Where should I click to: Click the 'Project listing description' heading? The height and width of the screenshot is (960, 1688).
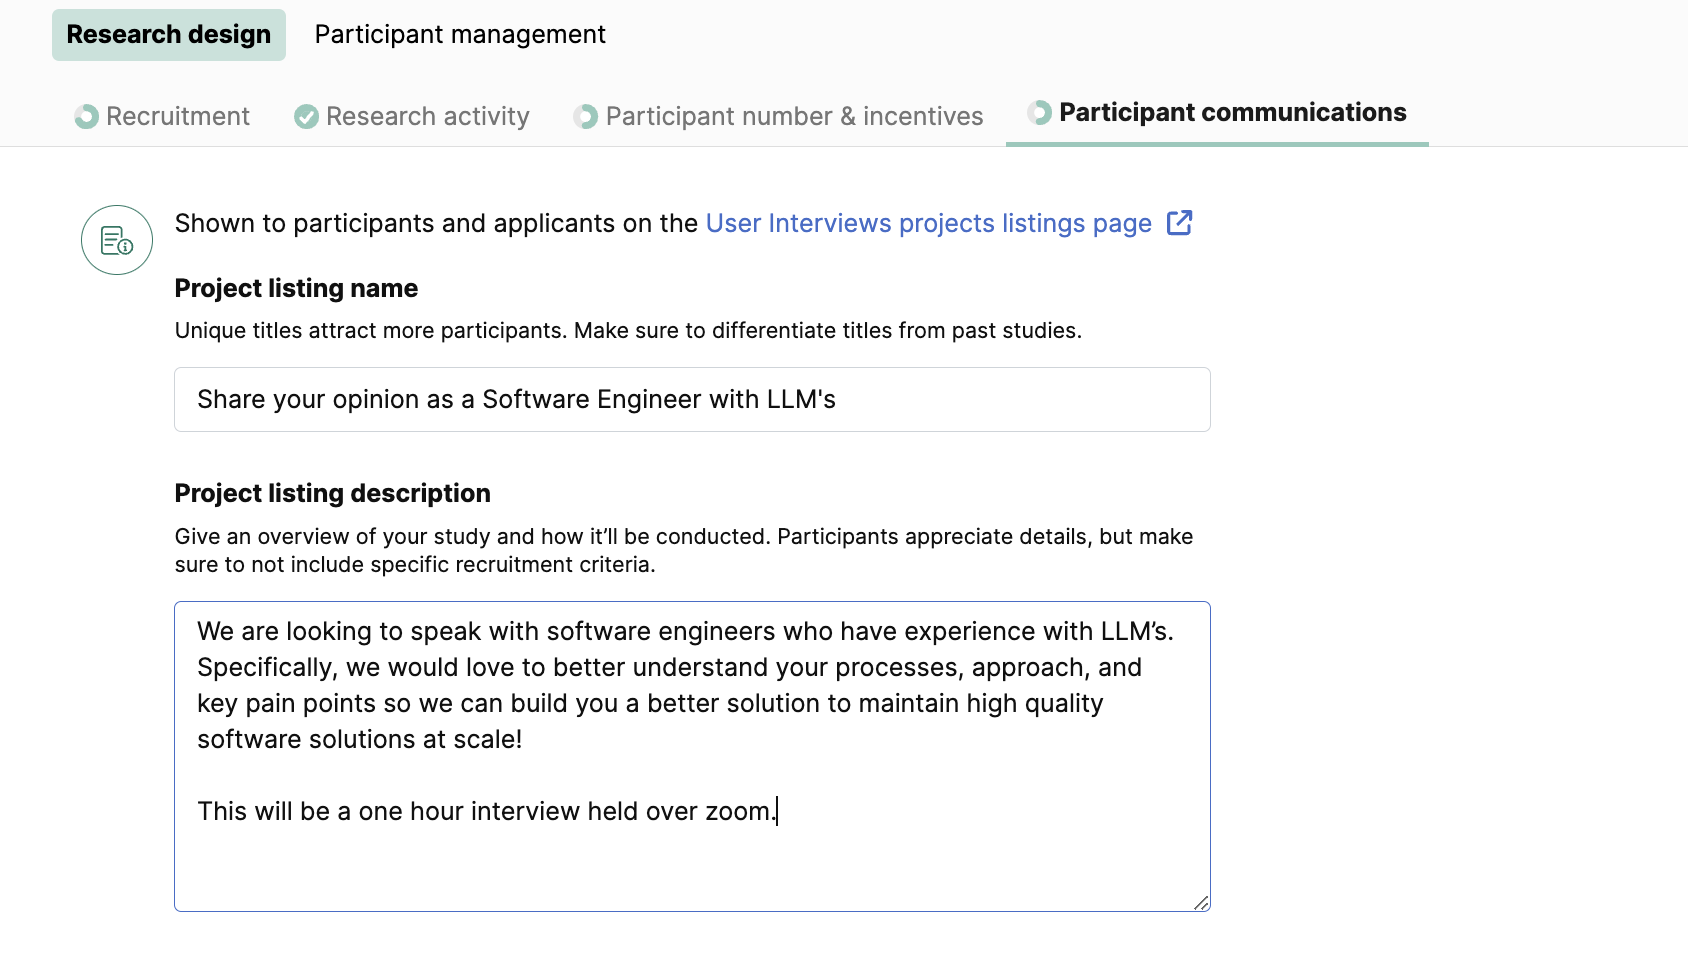click(333, 493)
